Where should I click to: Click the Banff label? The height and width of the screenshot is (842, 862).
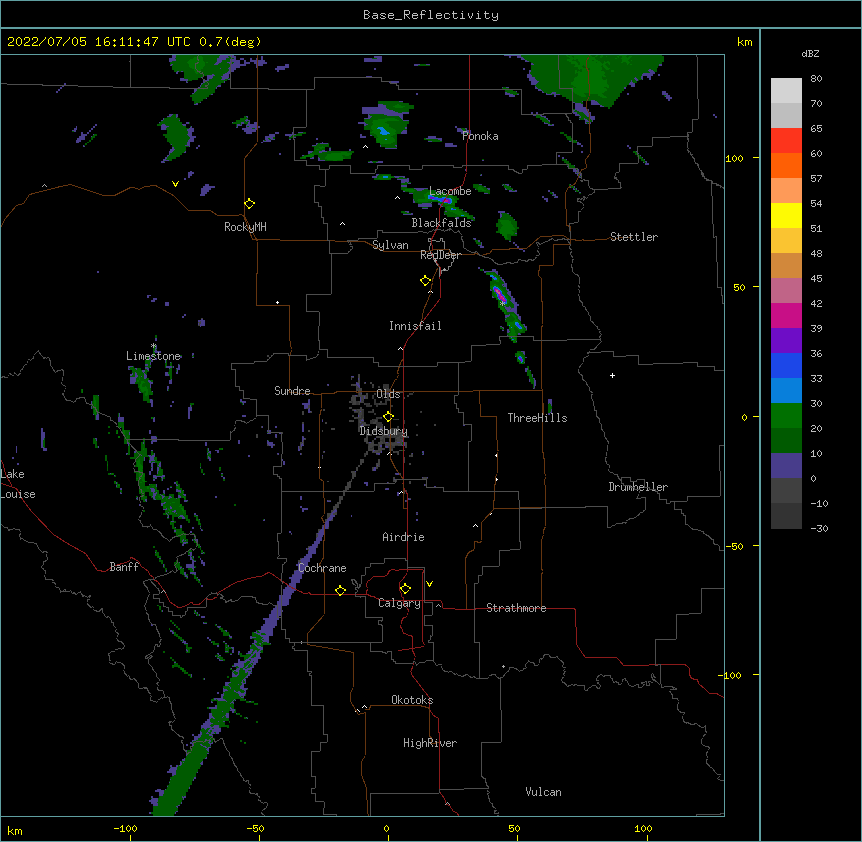point(124,567)
